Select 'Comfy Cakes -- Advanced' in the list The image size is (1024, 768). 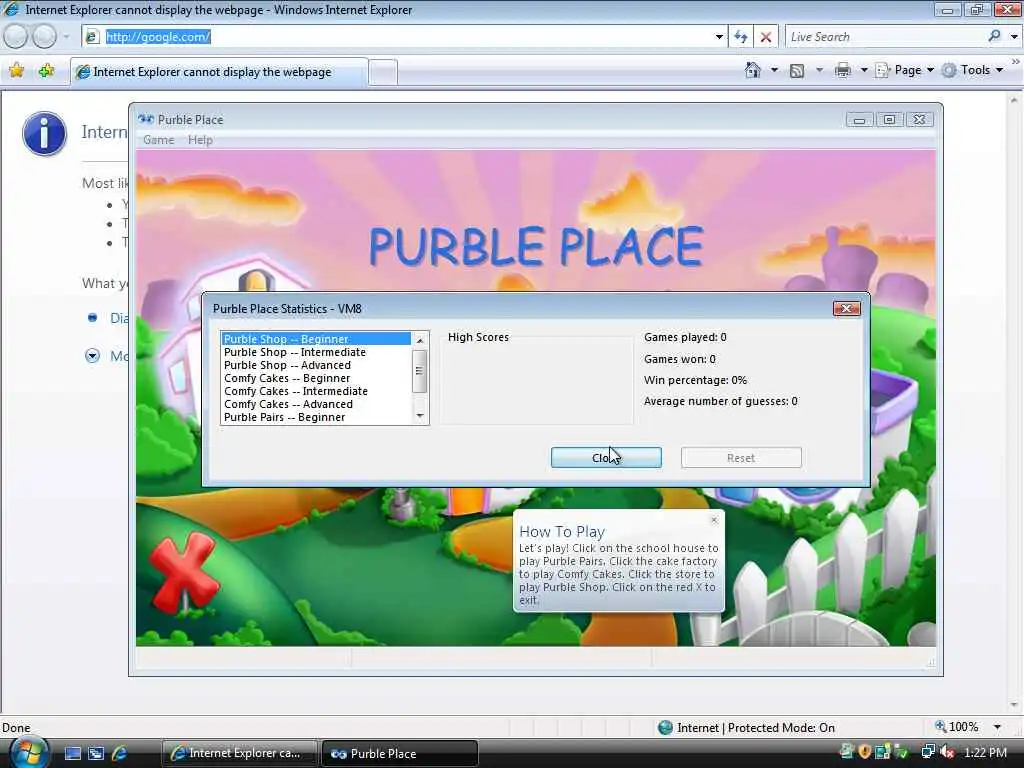[316, 404]
